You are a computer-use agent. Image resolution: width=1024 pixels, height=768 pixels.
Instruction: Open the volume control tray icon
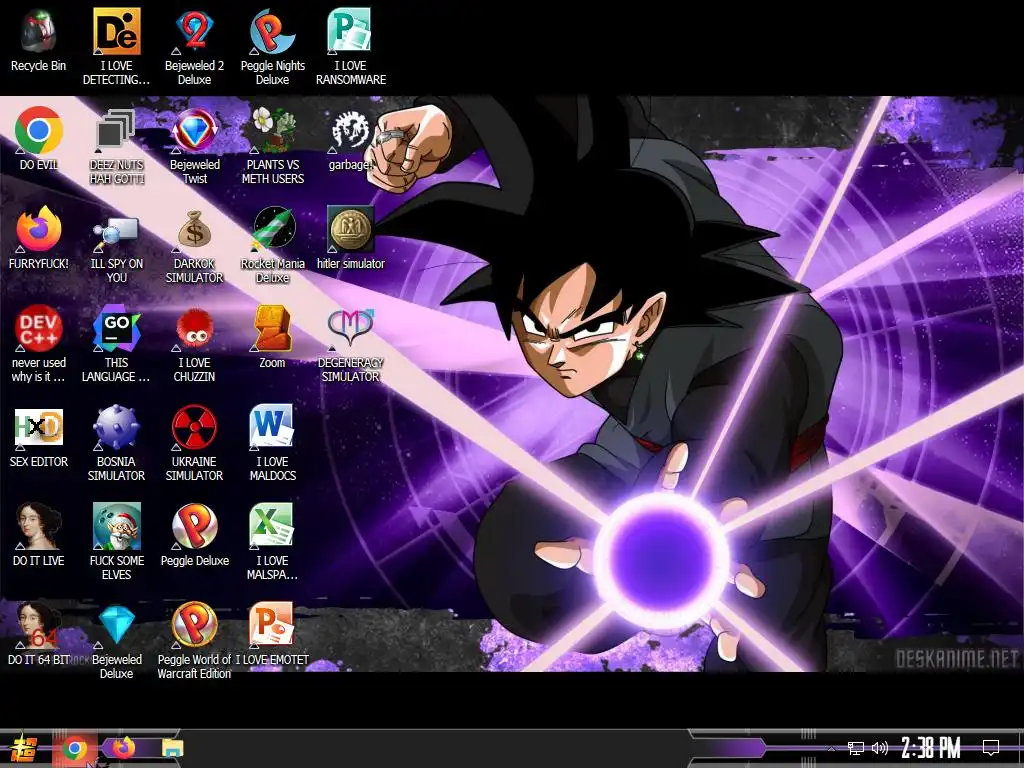(879, 748)
